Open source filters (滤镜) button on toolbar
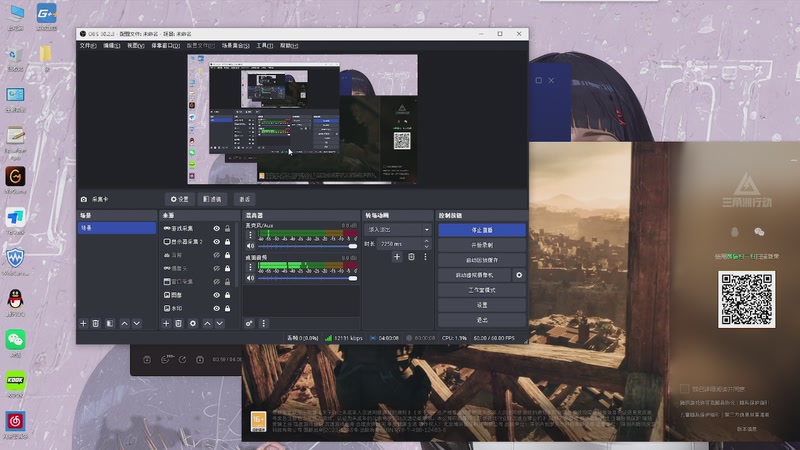800x450 pixels. [212, 199]
